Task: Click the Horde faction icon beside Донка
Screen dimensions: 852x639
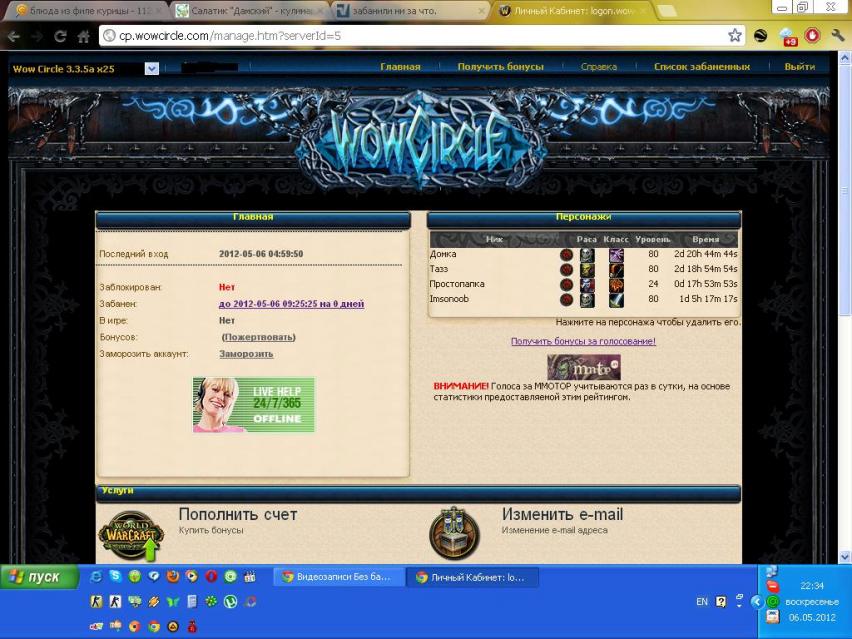Action: click(566, 255)
